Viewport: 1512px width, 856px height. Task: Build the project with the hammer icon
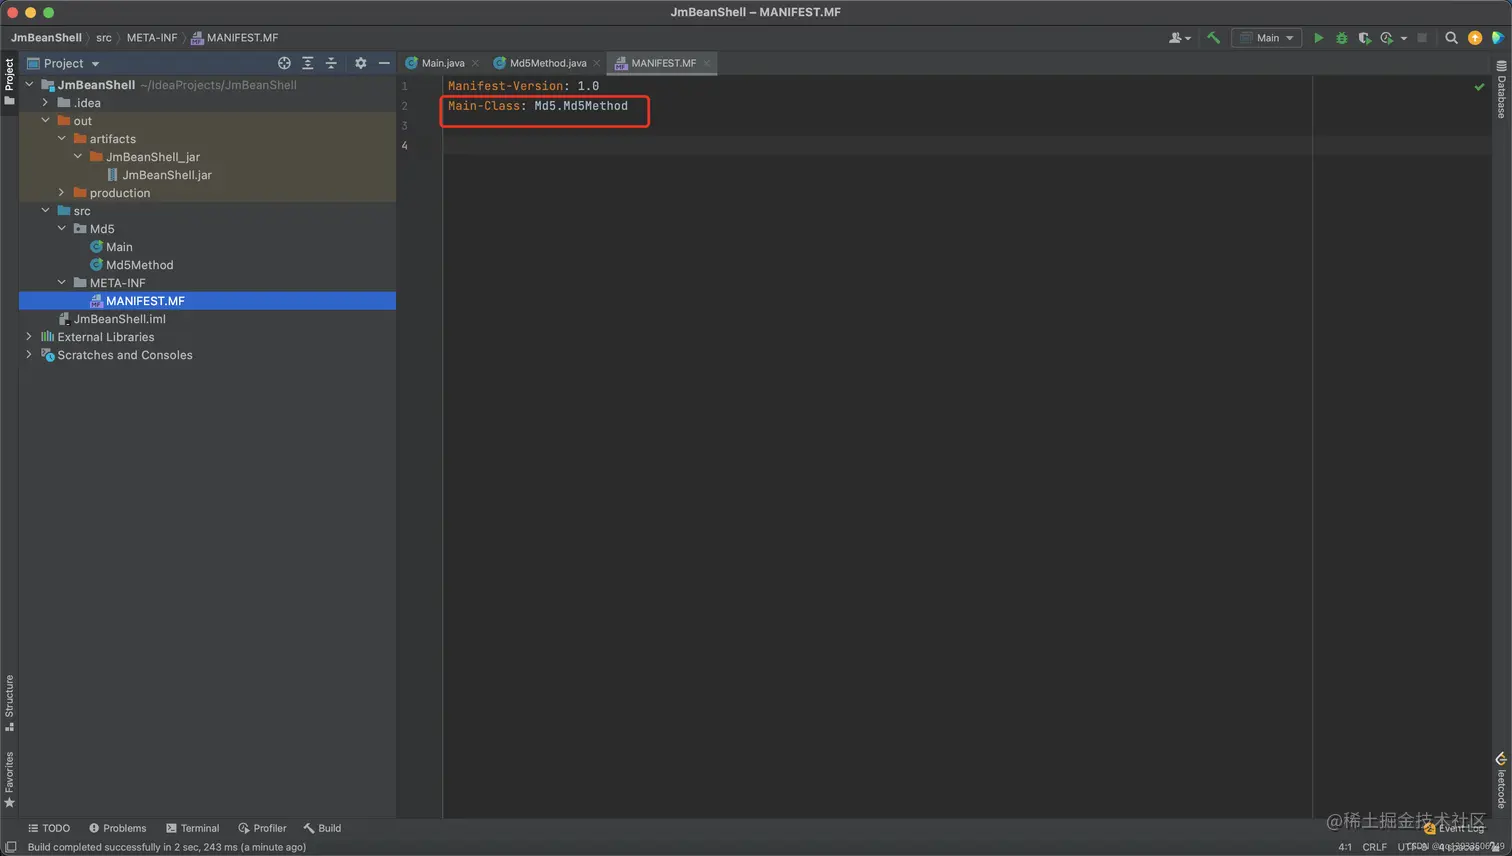coord(1213,38)
